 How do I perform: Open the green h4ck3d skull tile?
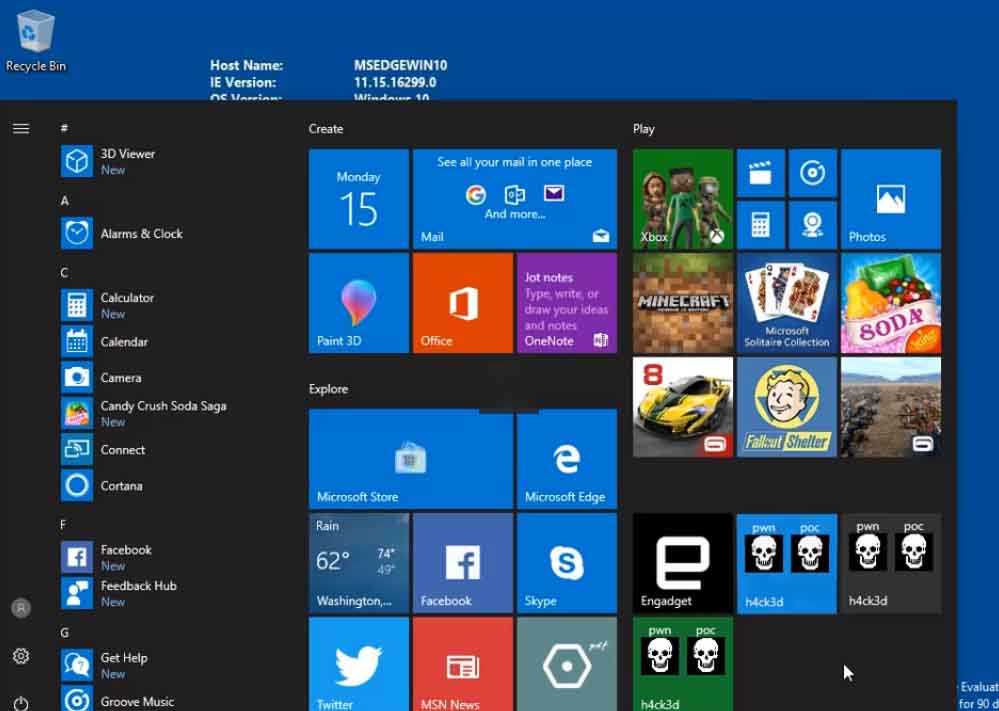pos(683,664)
